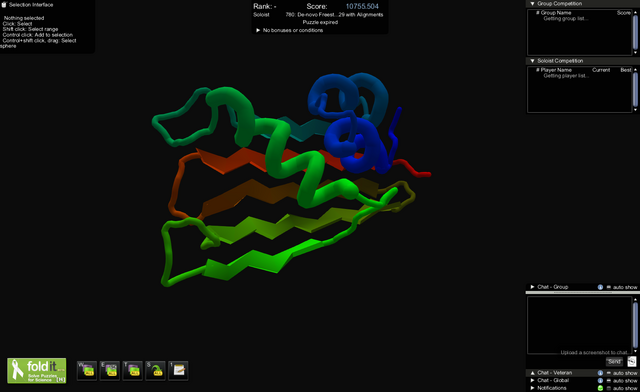
Task: Click the upload screenshot icon beside Send
Action: tap(631, 361)
